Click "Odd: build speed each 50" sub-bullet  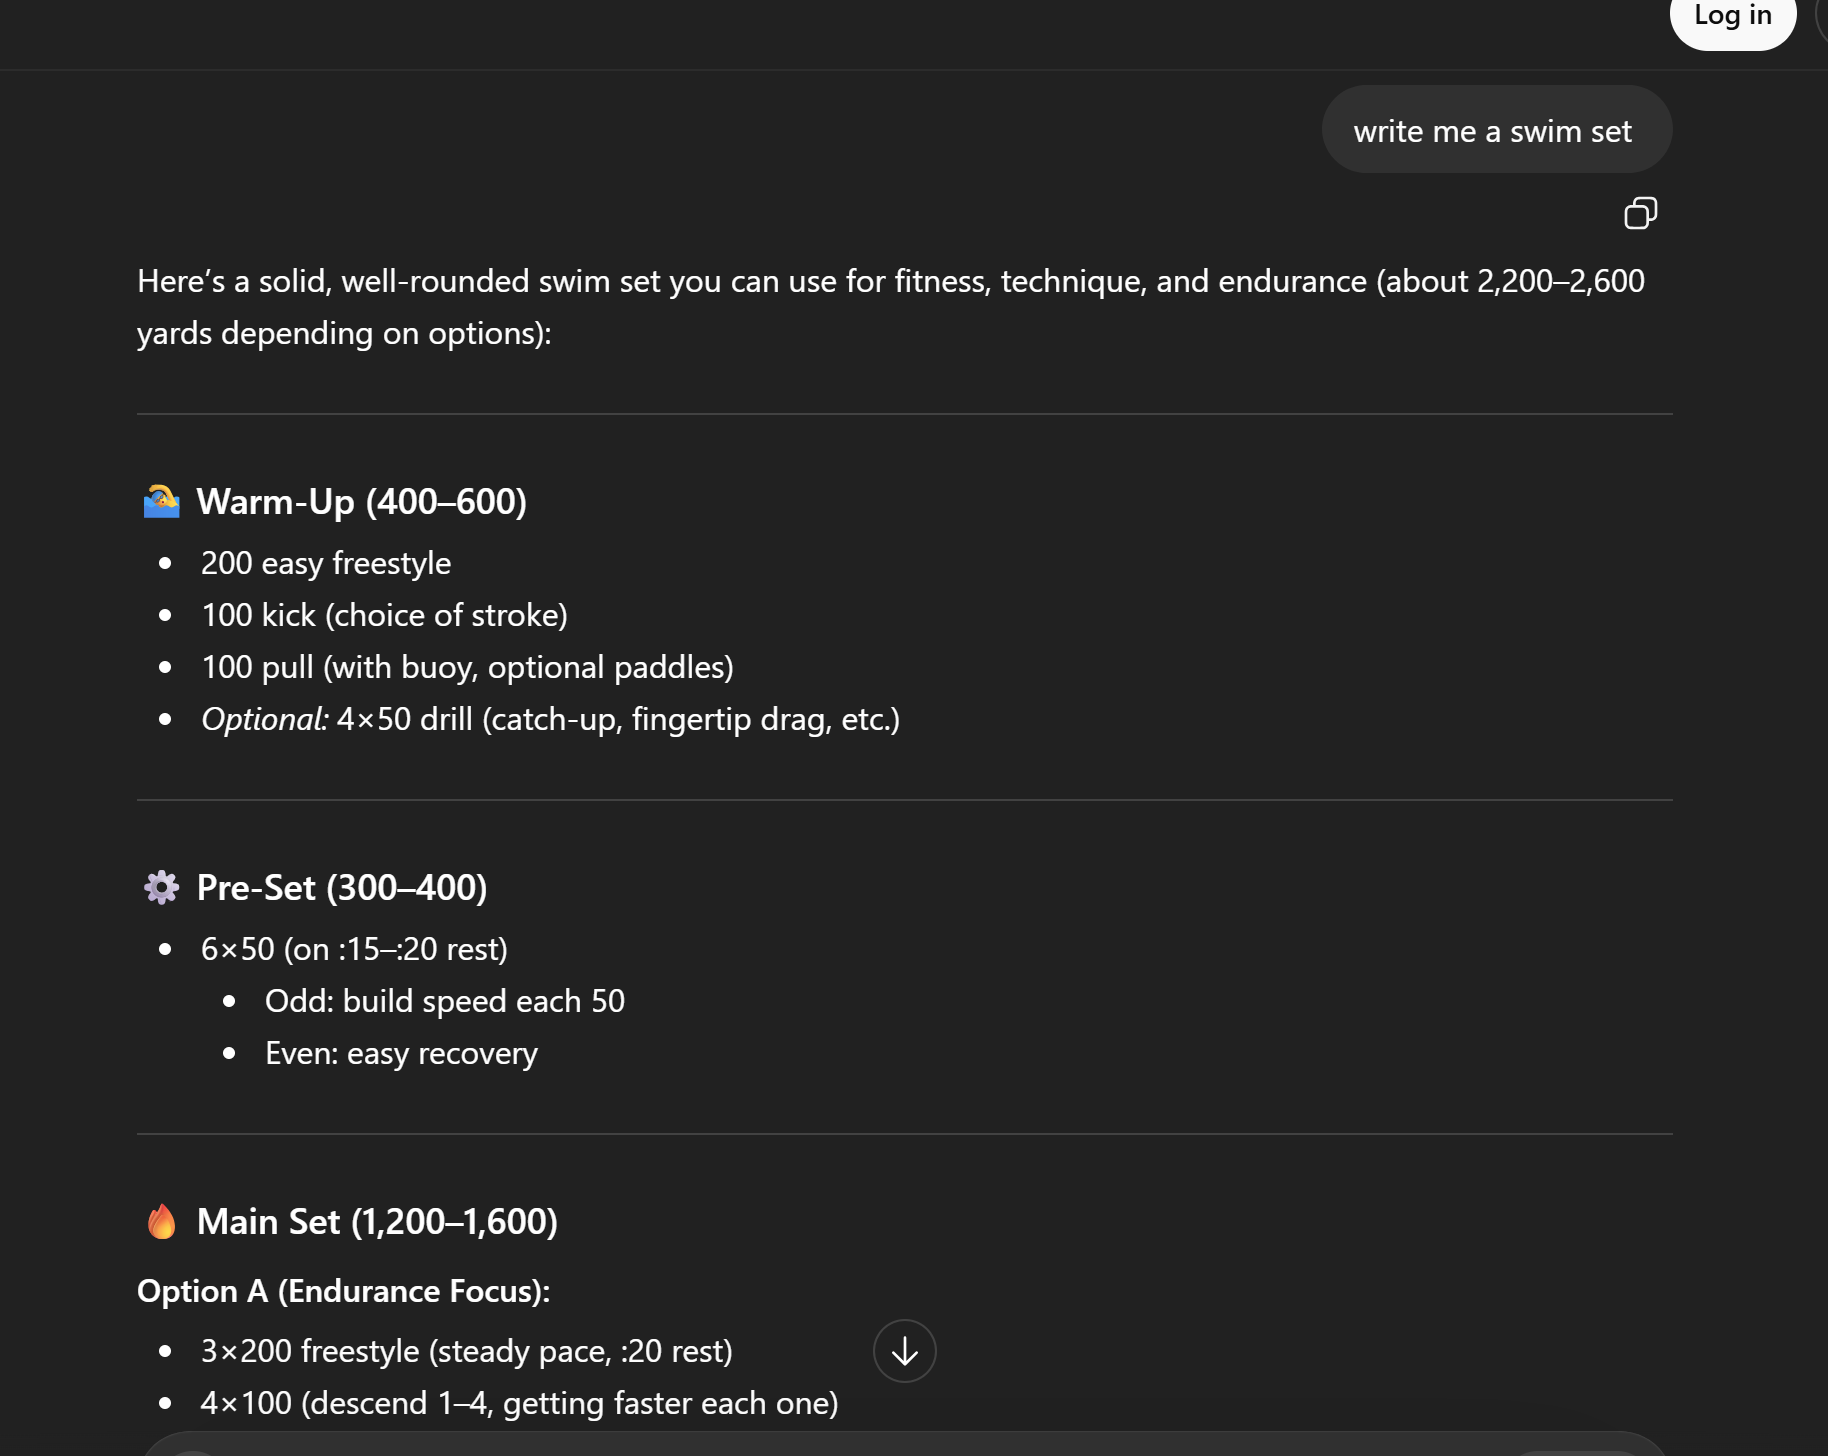(444, 1001)
